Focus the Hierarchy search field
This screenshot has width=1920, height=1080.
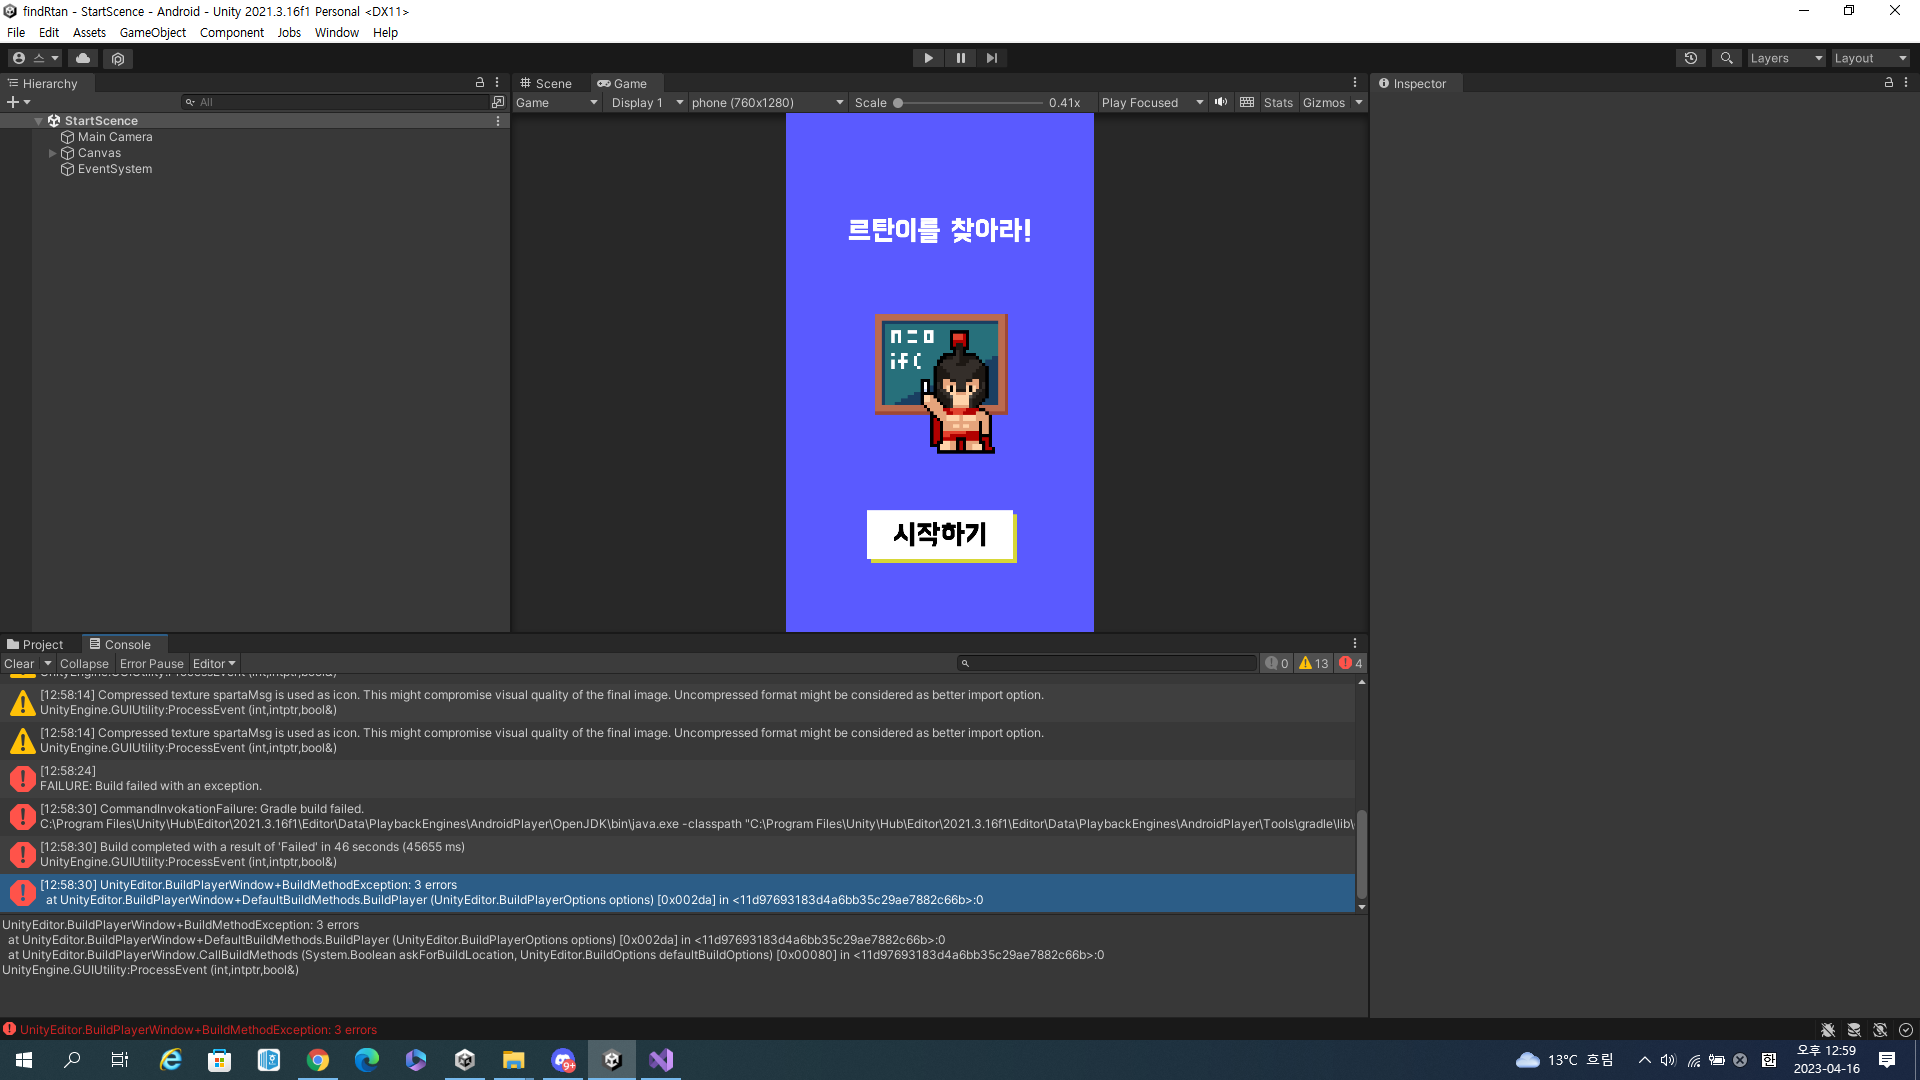click(x=335, y=102)
